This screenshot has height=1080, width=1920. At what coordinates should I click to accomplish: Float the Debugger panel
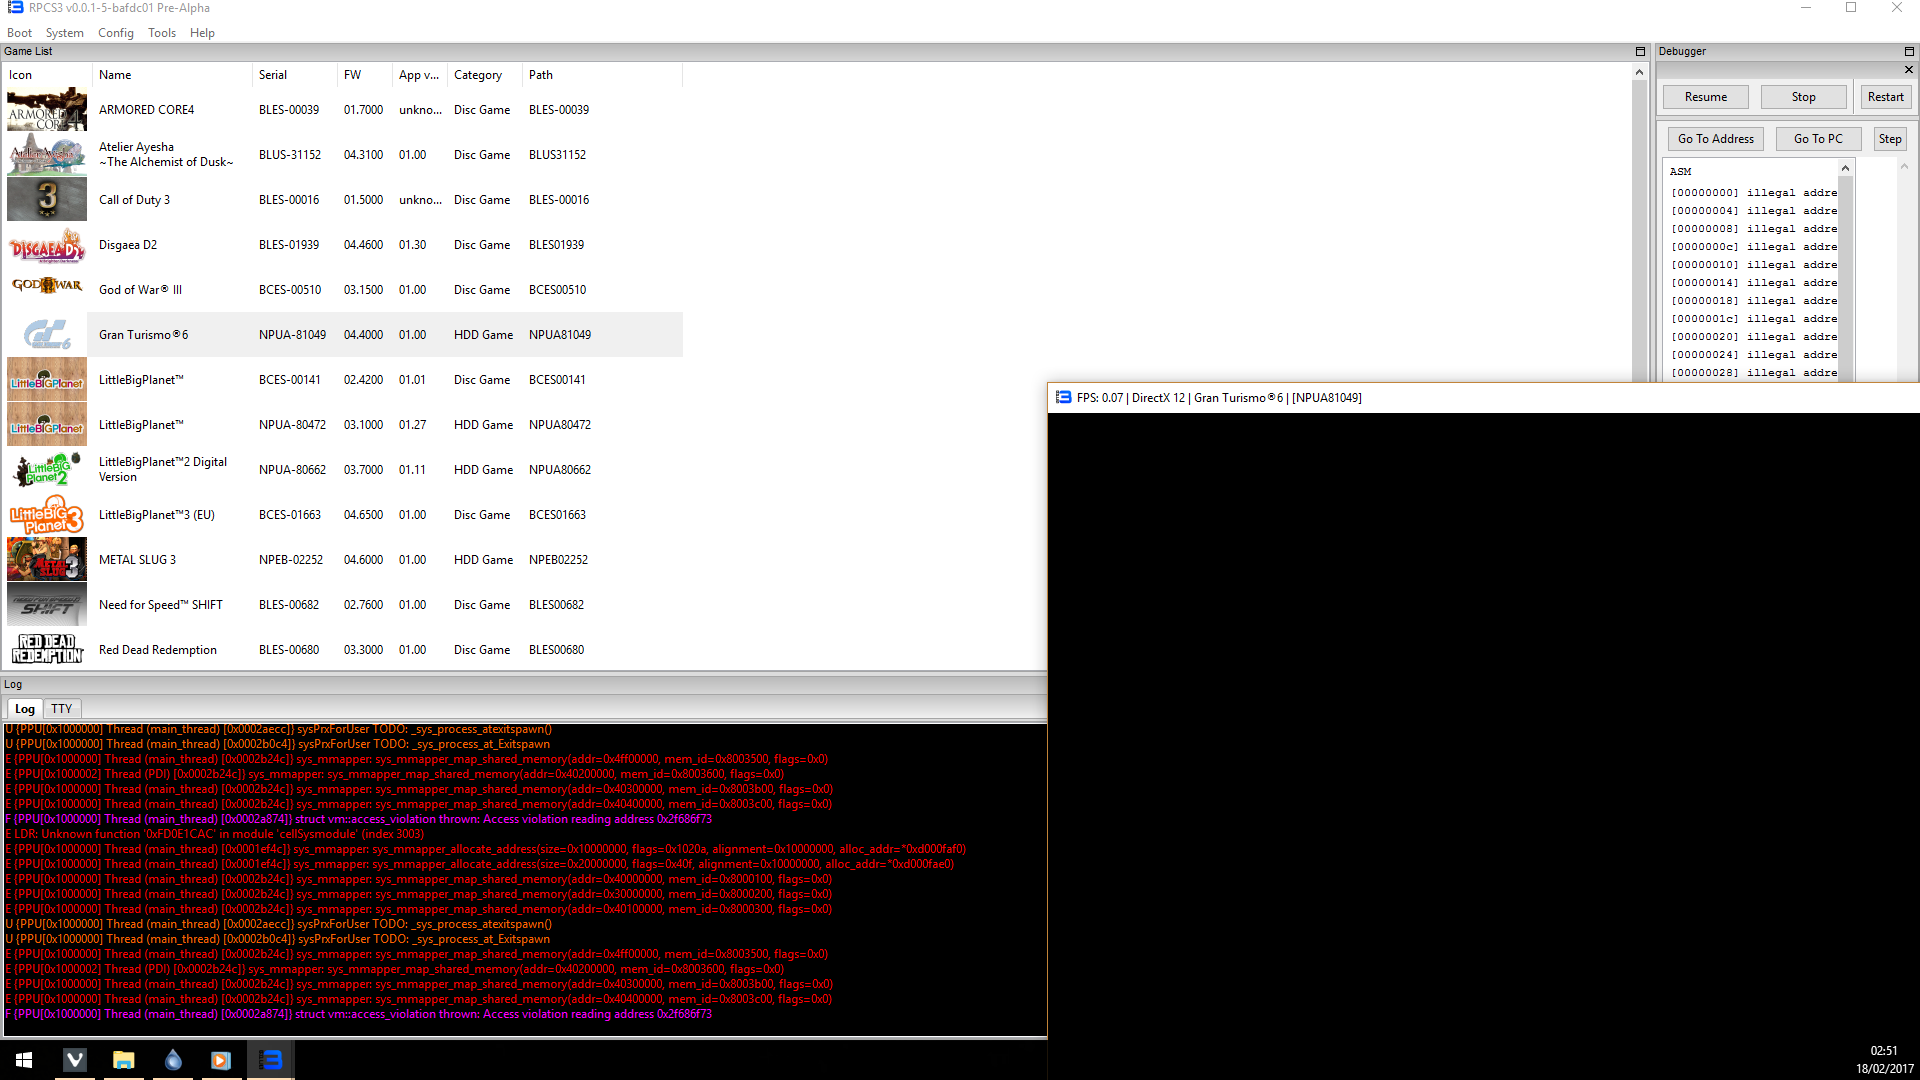click(1909, 51)
